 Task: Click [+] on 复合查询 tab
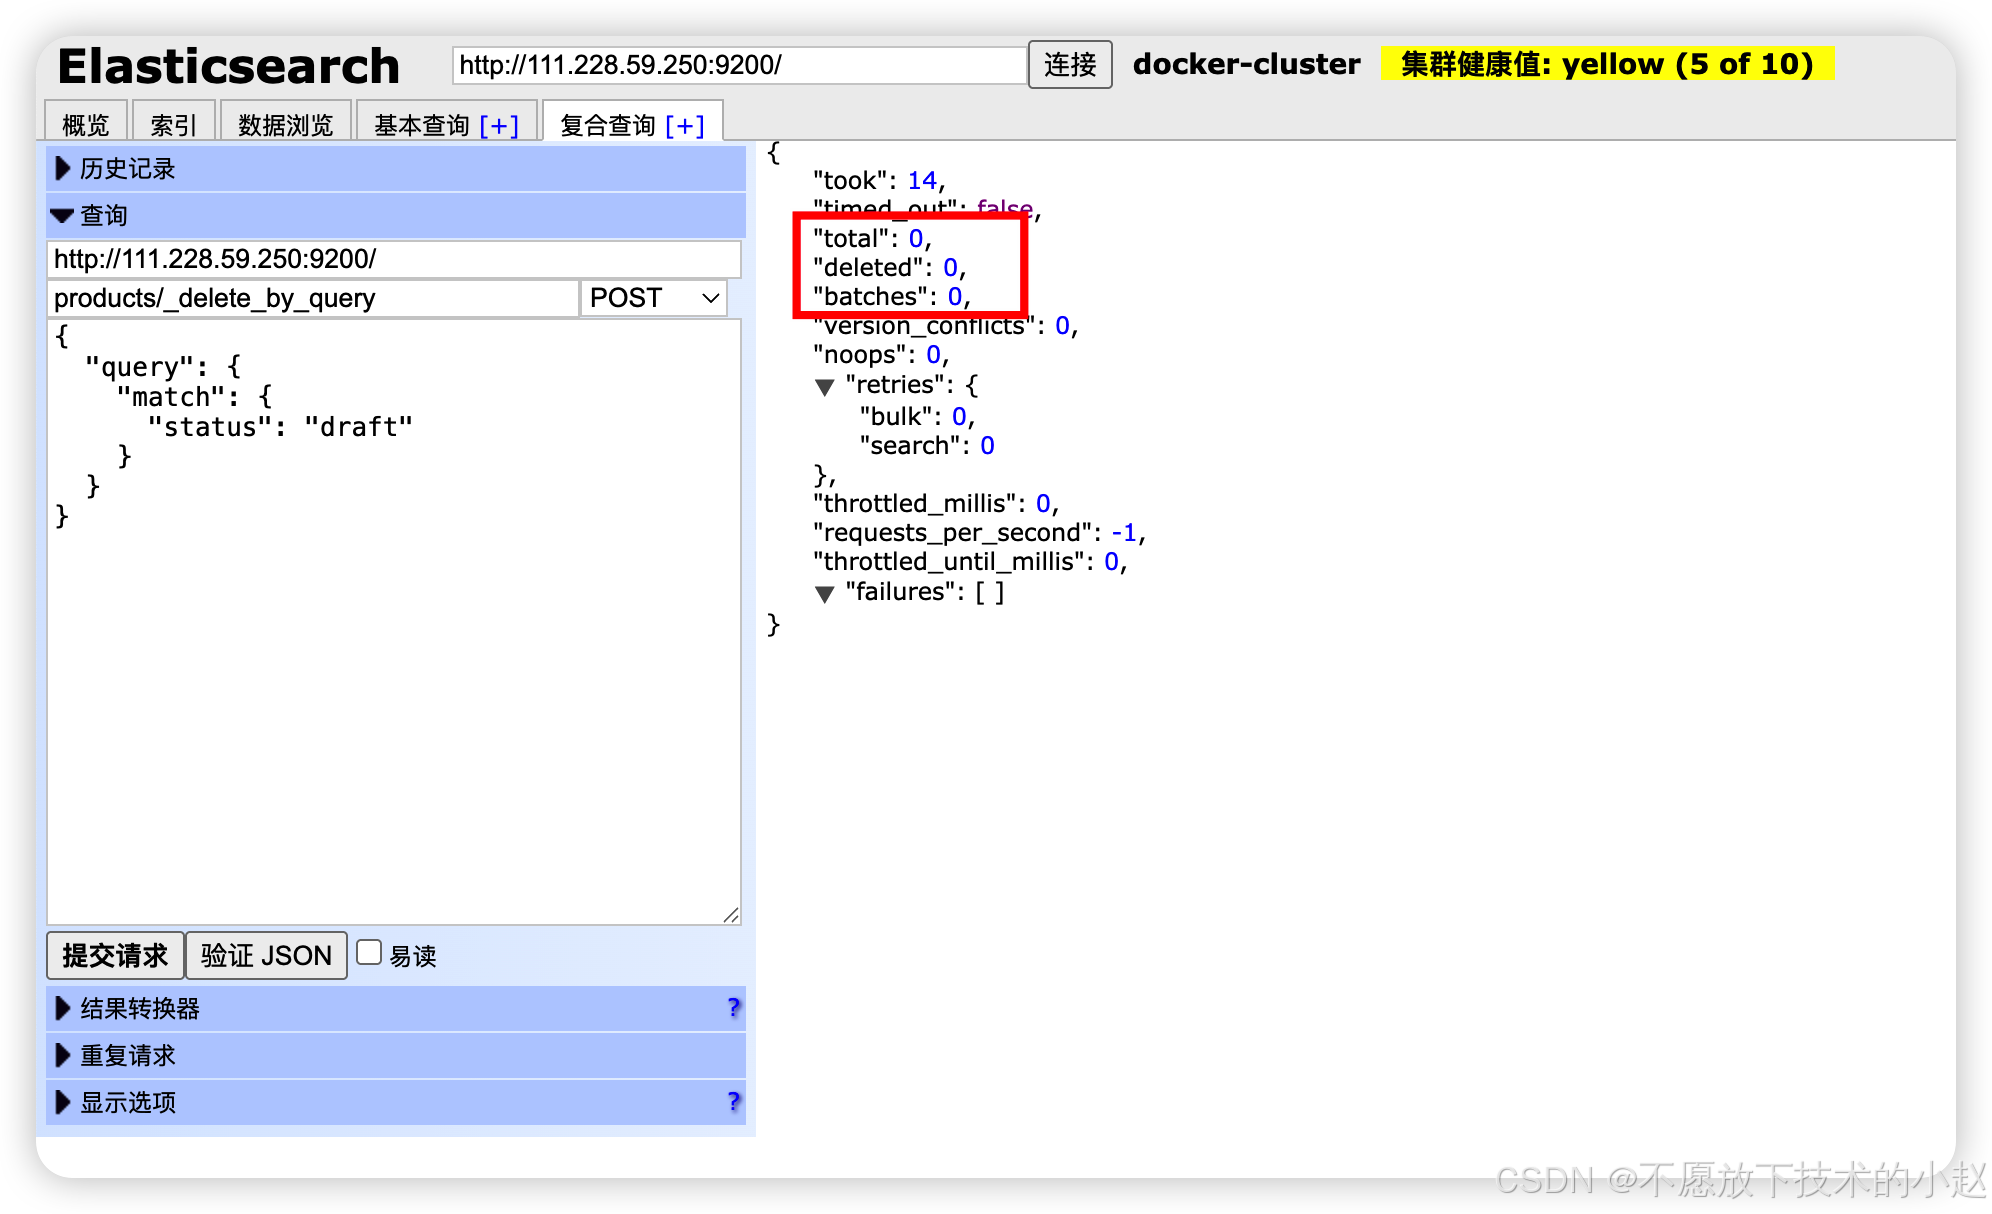685,125
